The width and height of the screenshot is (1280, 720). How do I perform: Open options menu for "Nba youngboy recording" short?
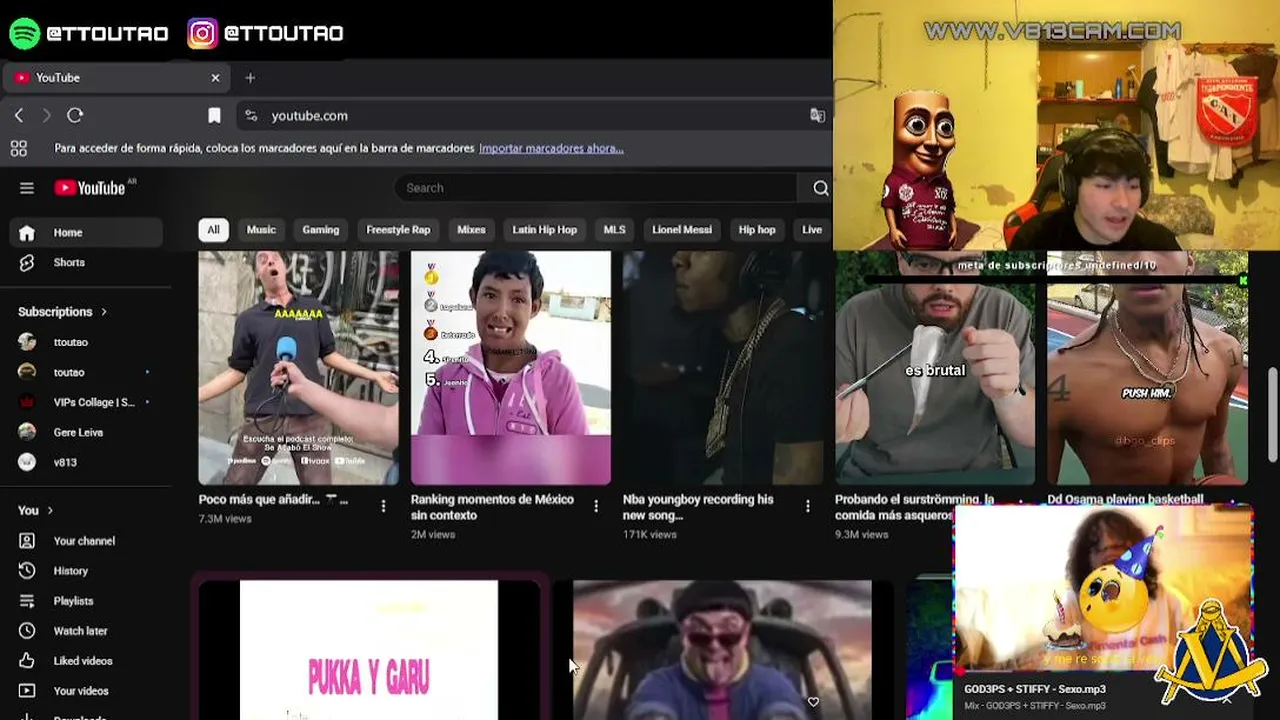click(x=808, y=507)
